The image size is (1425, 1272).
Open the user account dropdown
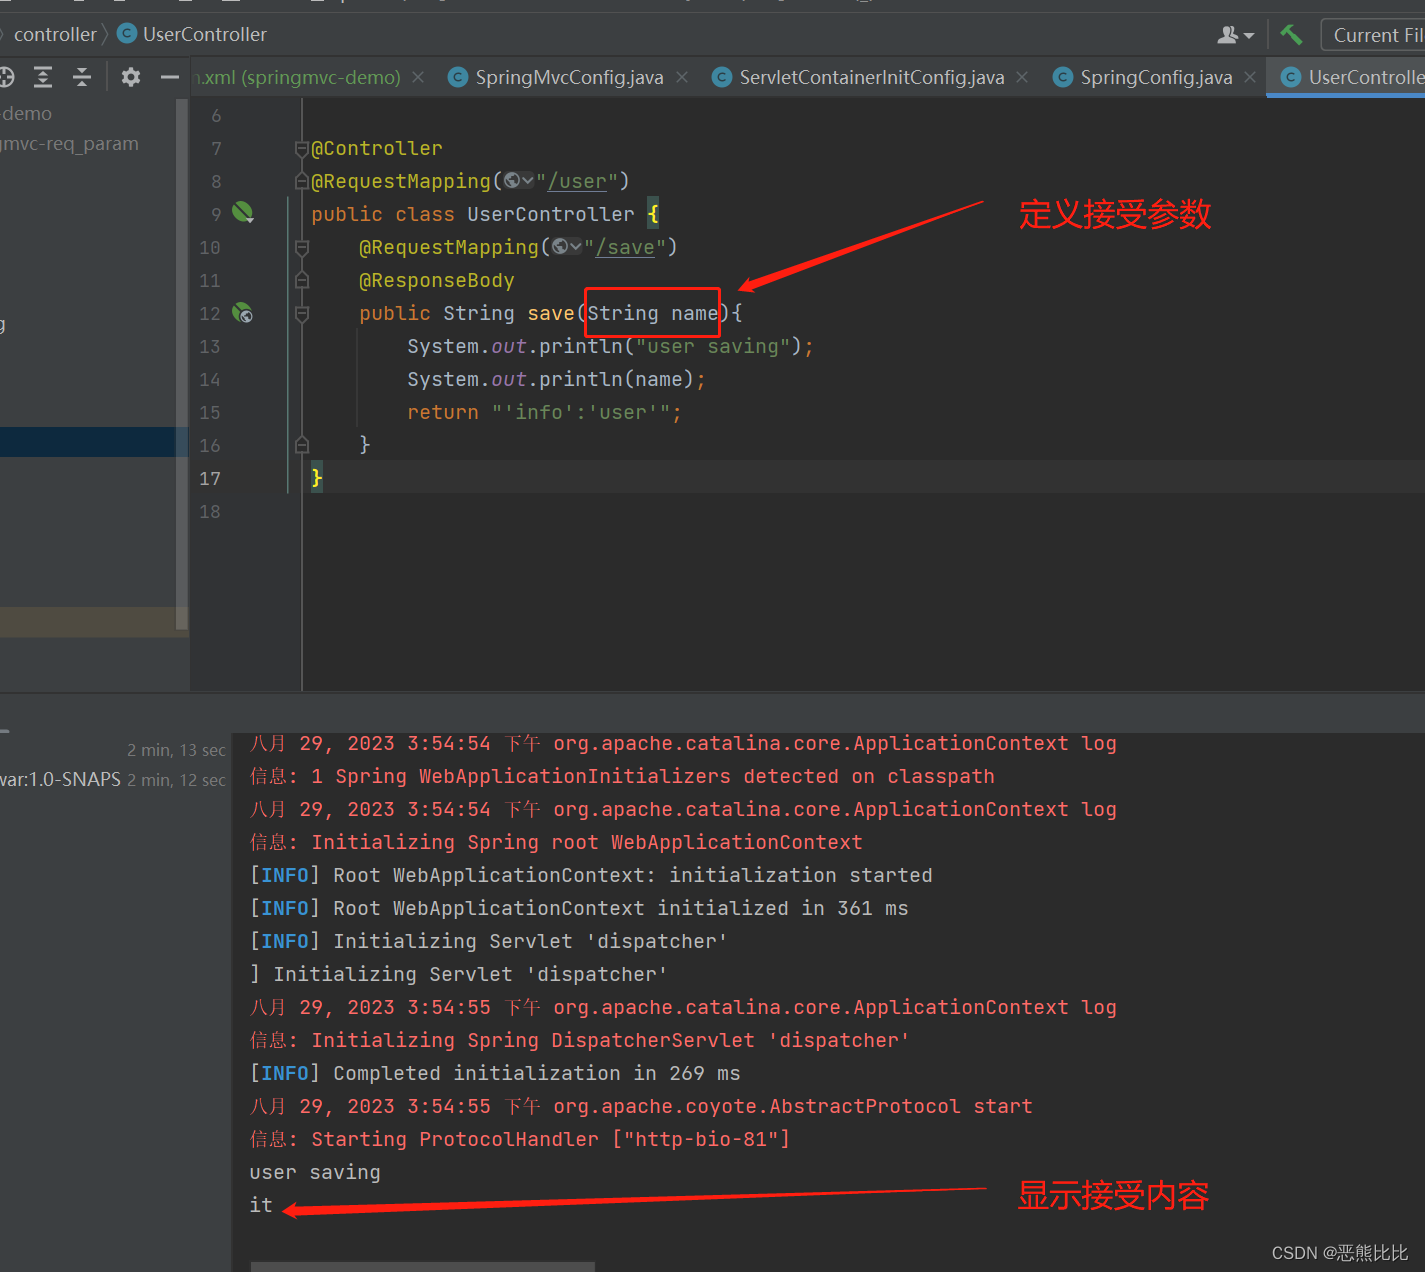click(x=1235, y=35)
